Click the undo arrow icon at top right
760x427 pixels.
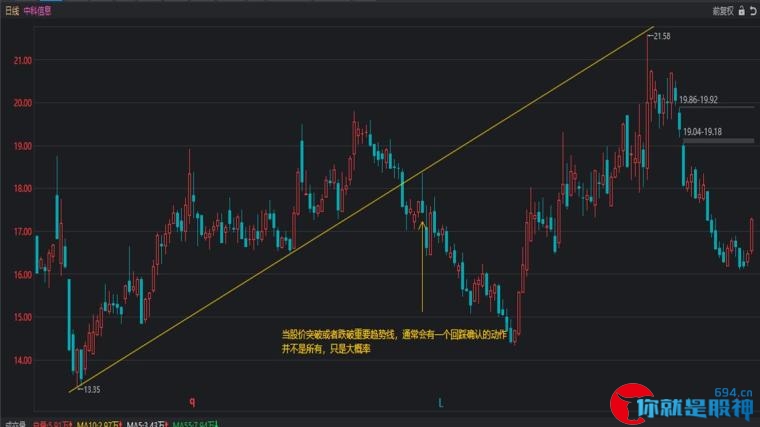click(753, 11)
